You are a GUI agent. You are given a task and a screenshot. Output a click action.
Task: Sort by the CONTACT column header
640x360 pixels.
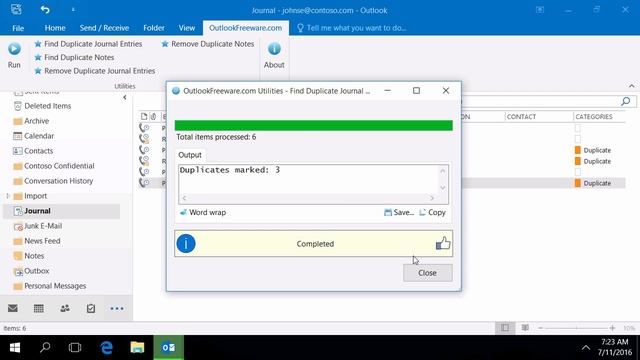pos(521,117)
